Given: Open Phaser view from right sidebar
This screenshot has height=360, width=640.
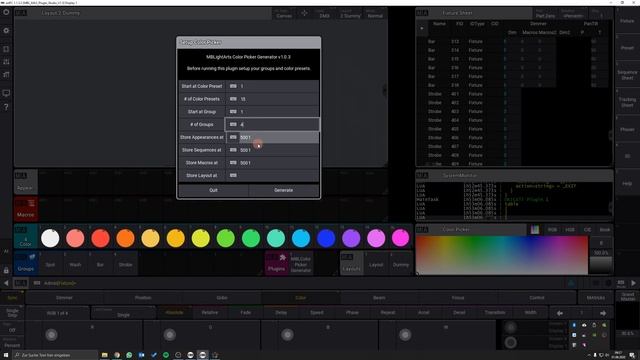Looking at the screenshot, I should coord(627,129).
